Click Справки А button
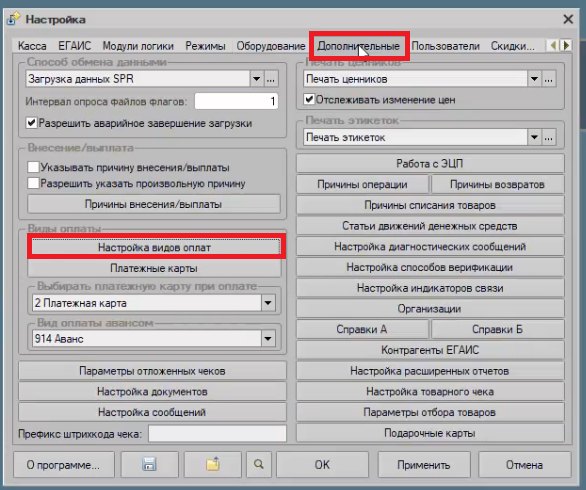Viewport: 586px width, 490px height. click(362, 329)
